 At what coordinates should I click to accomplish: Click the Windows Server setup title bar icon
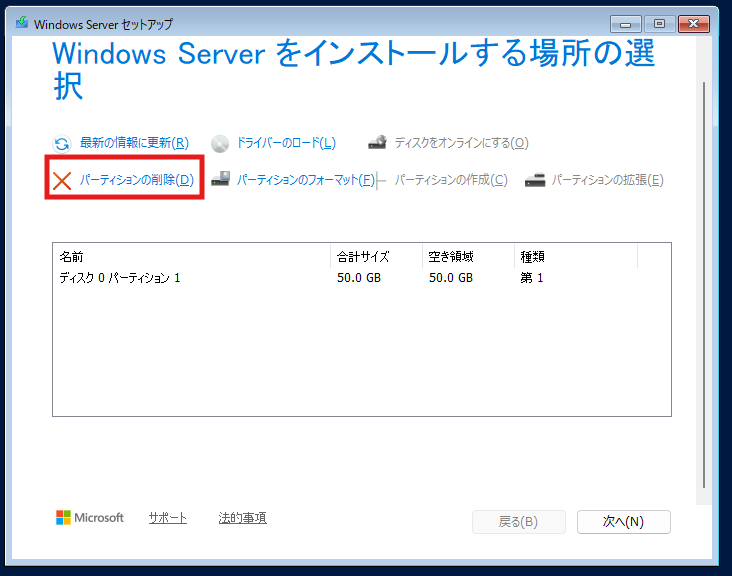click(21, 23)
